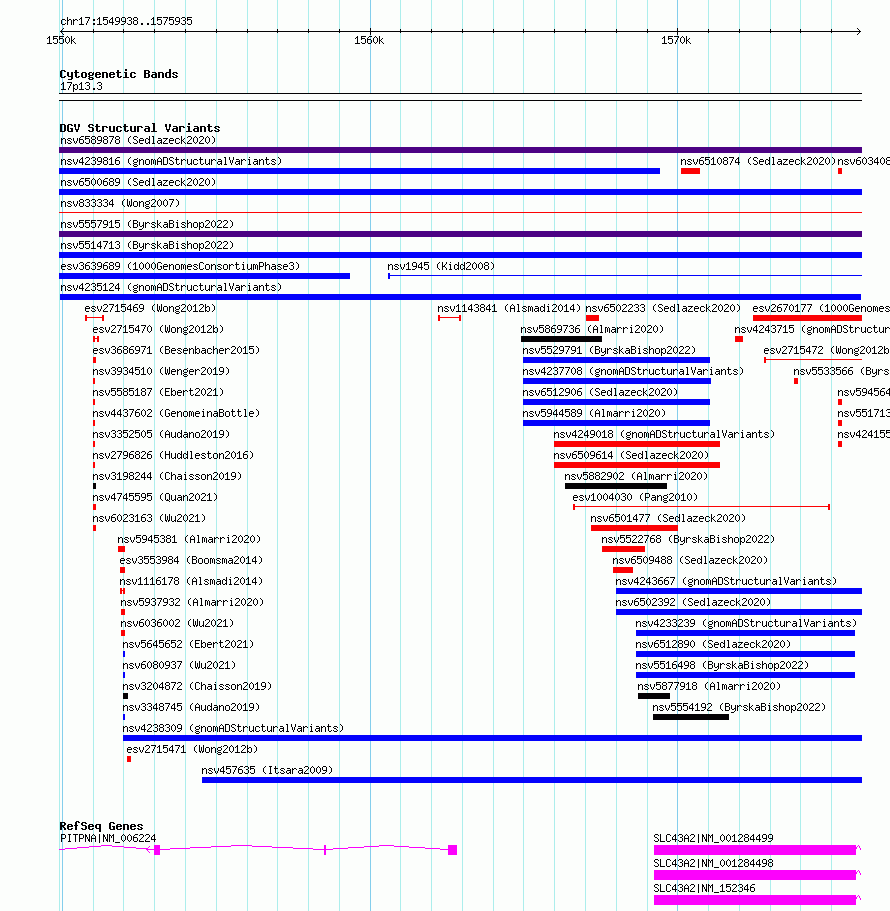Select nsv6080937 (Wu2021) variant
Viewport: 890px width, 911px height.
[179, 664]
